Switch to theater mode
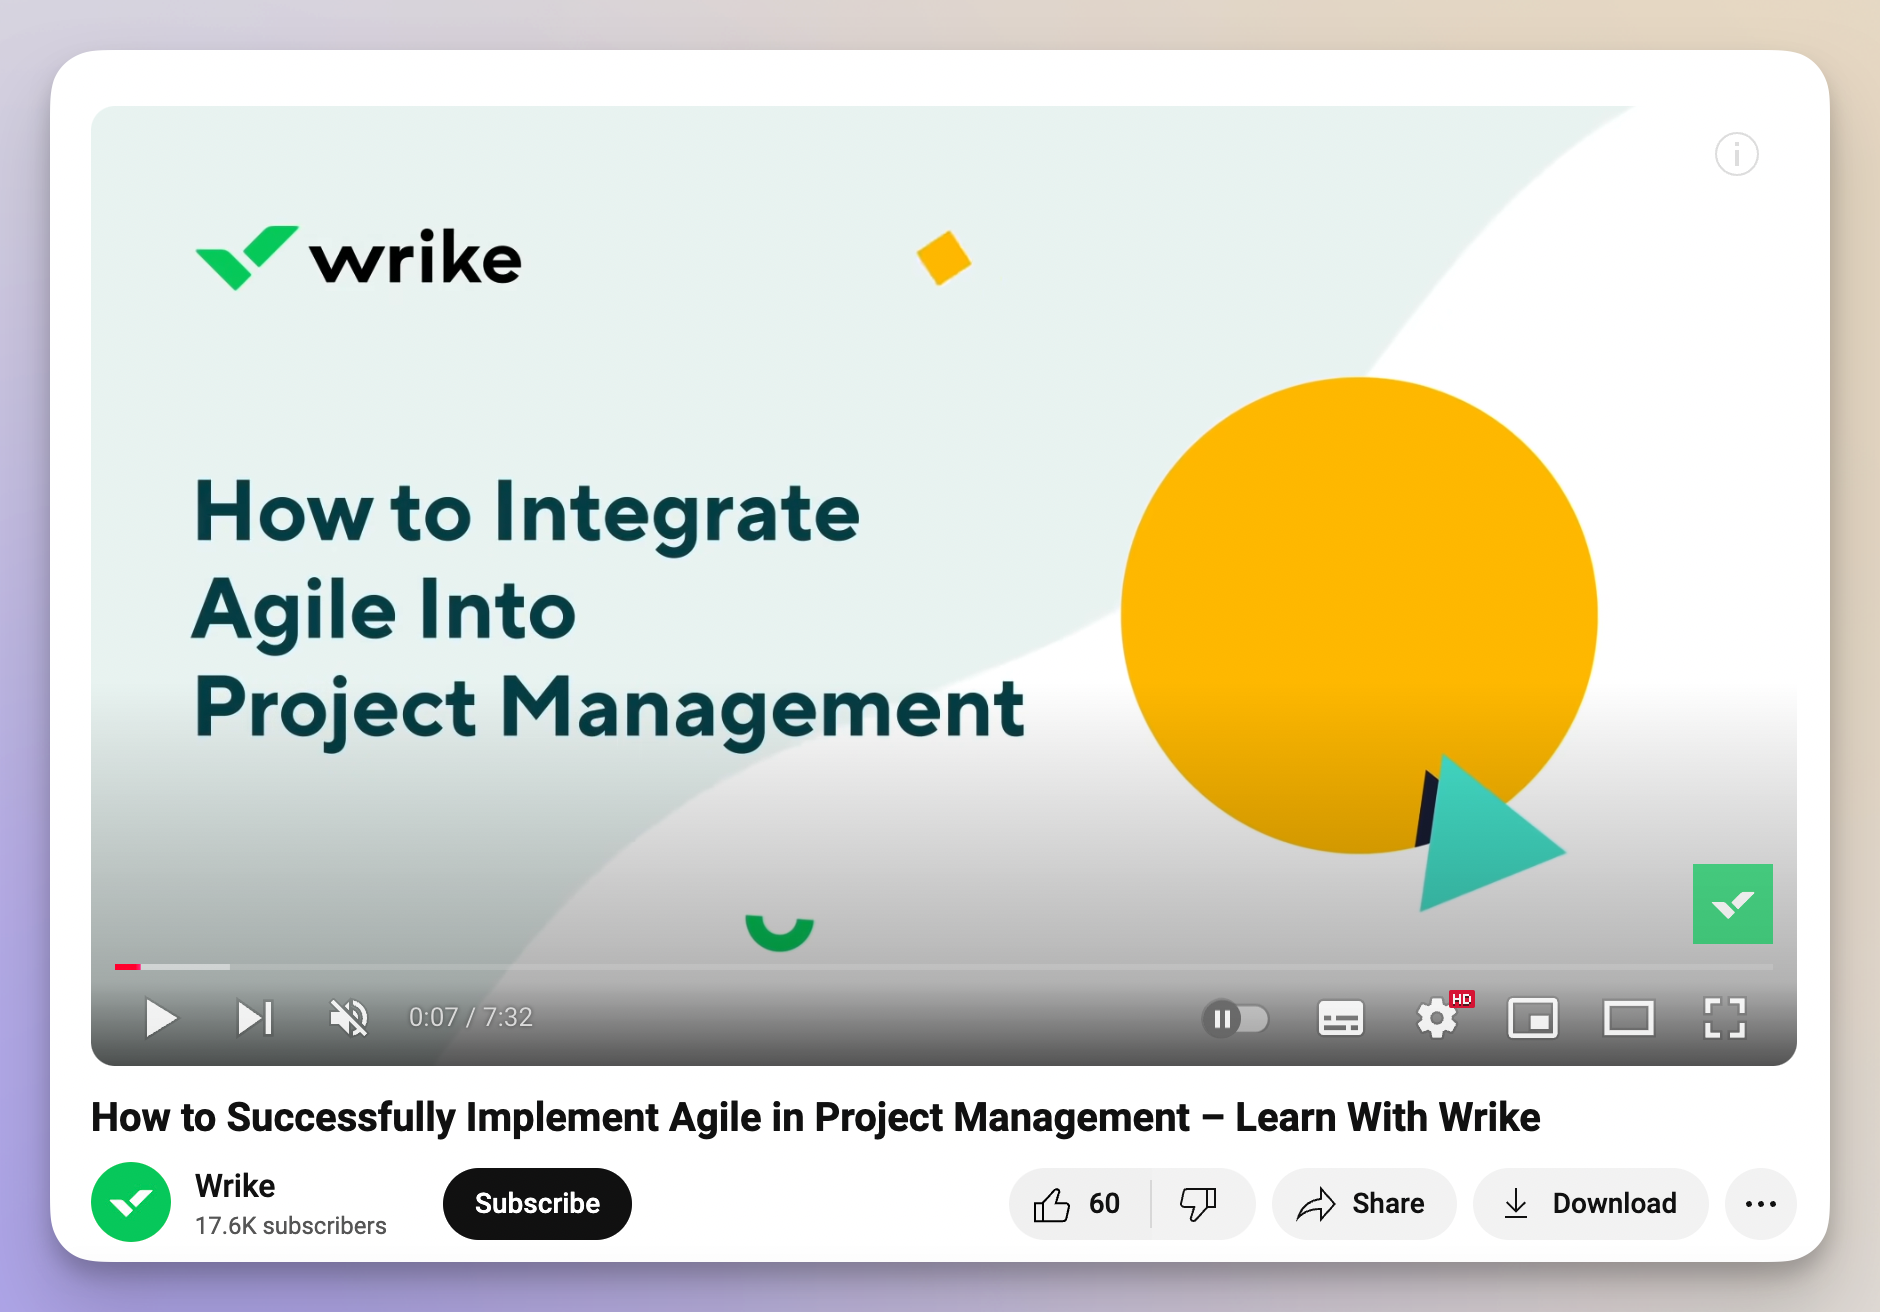Viewport: 1880px width, 1312px height. (x=1629, y=1018)
